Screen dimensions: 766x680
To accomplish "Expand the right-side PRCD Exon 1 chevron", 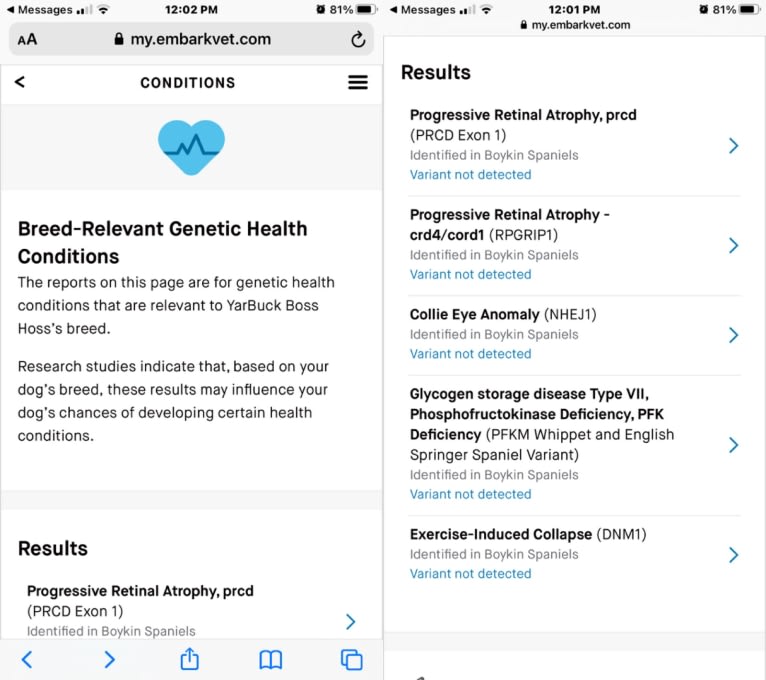I will click(733, 145).
